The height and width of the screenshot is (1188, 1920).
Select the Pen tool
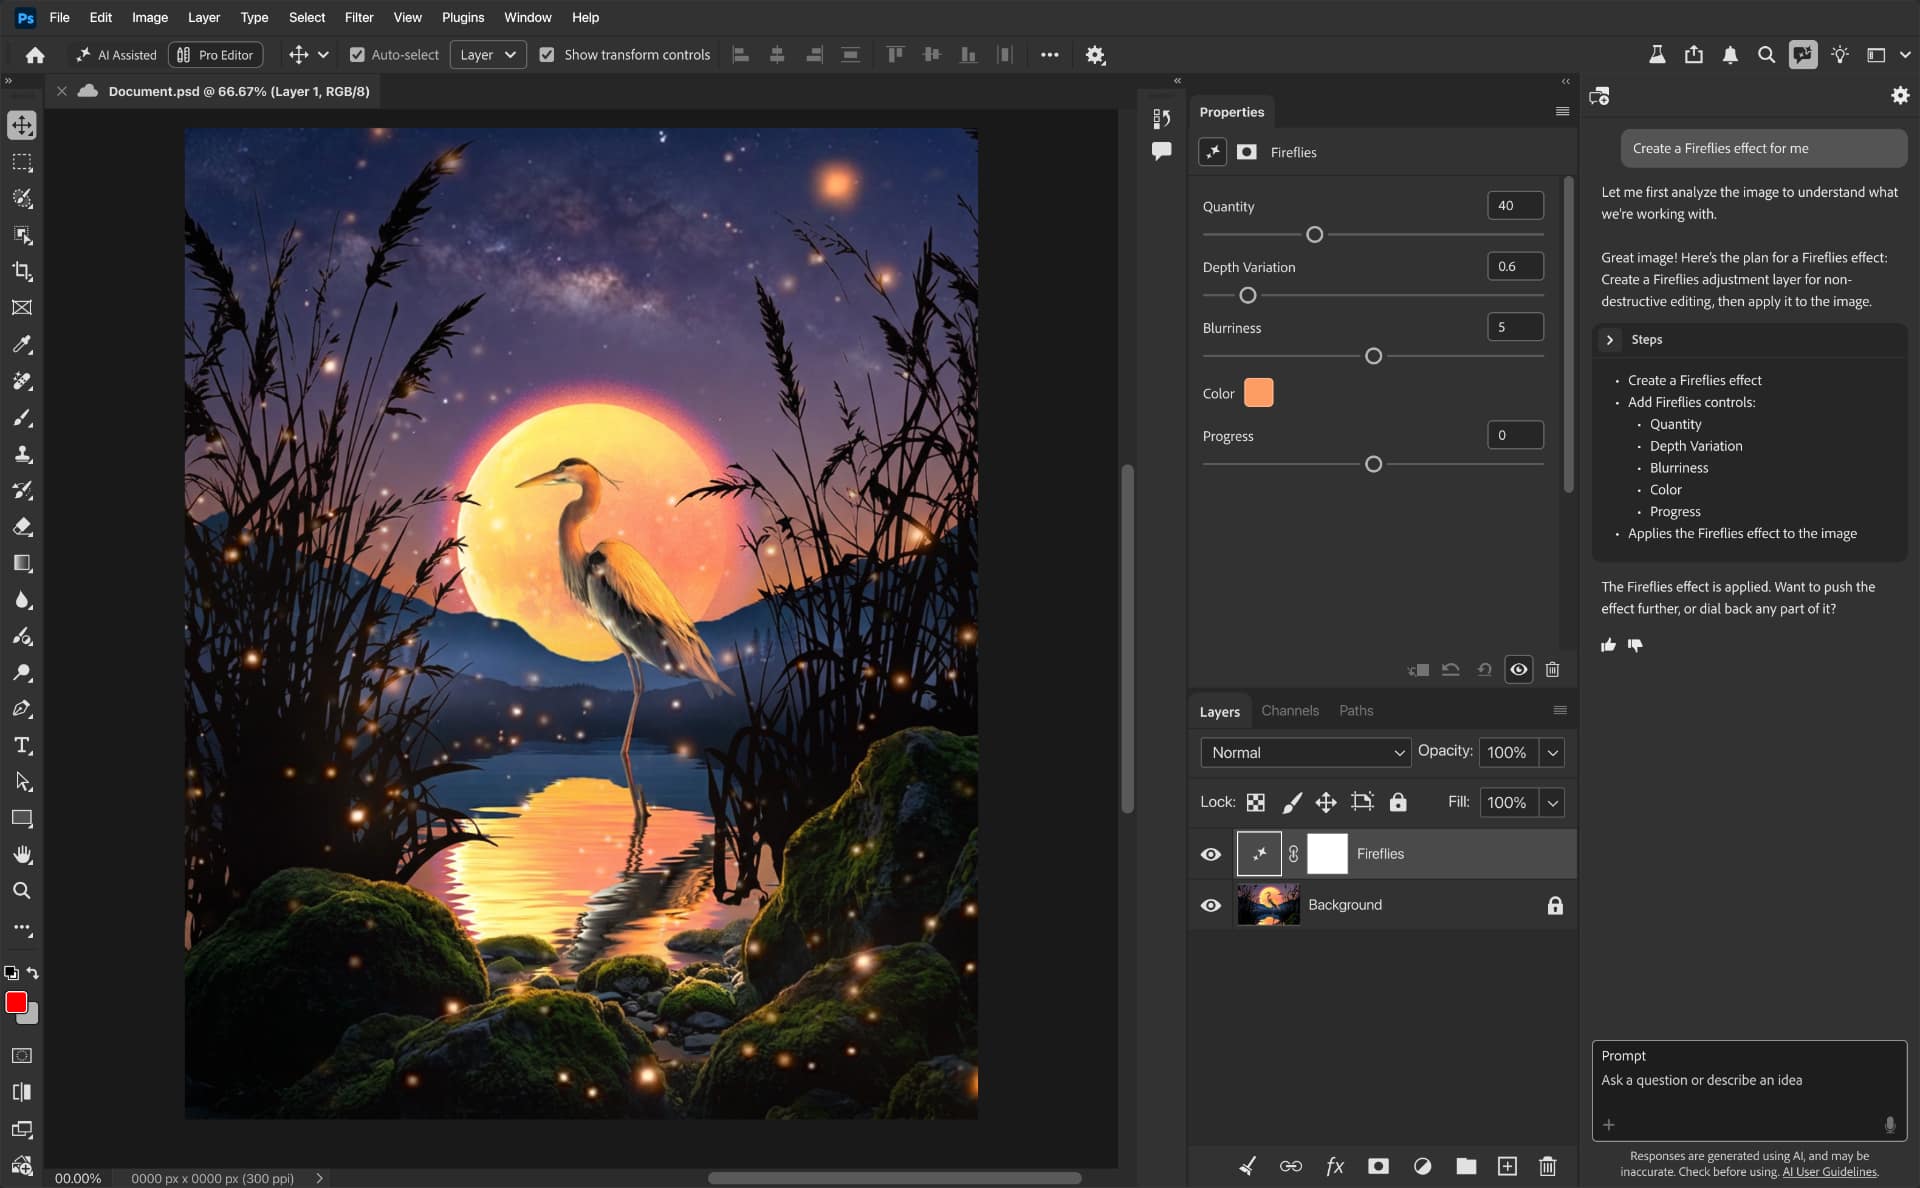pos(22,709)
